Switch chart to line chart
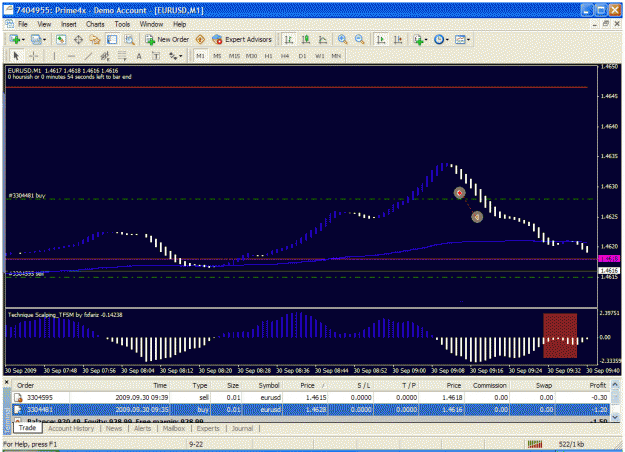This screenshot has width=625, height=452. point(323,39)
